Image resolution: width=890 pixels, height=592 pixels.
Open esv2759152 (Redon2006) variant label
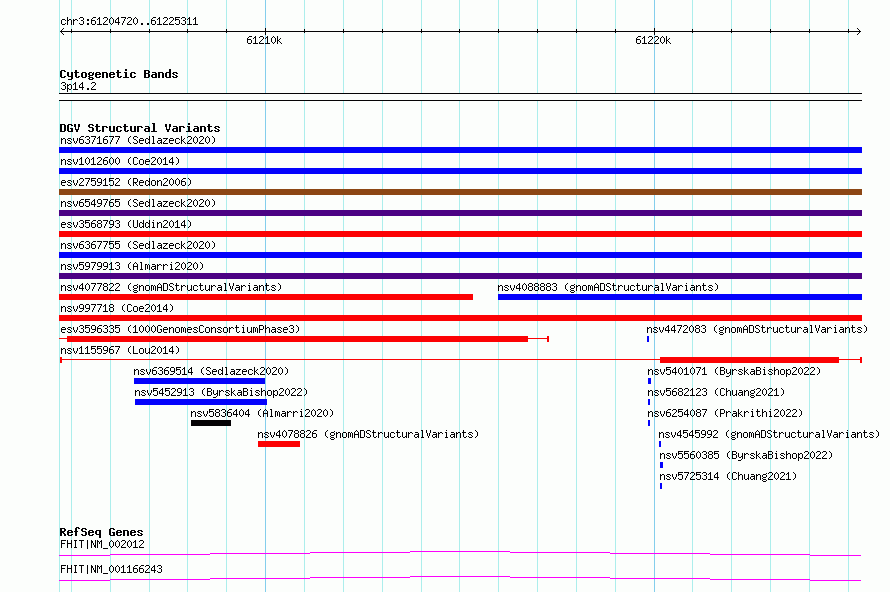coord(126,182)
